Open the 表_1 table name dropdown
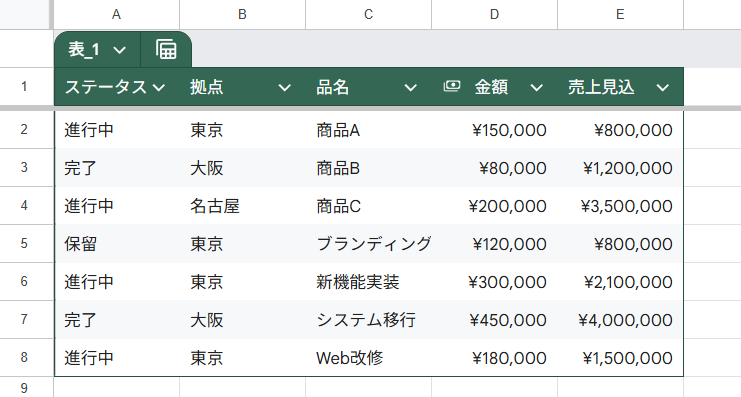 coord(120,50)
